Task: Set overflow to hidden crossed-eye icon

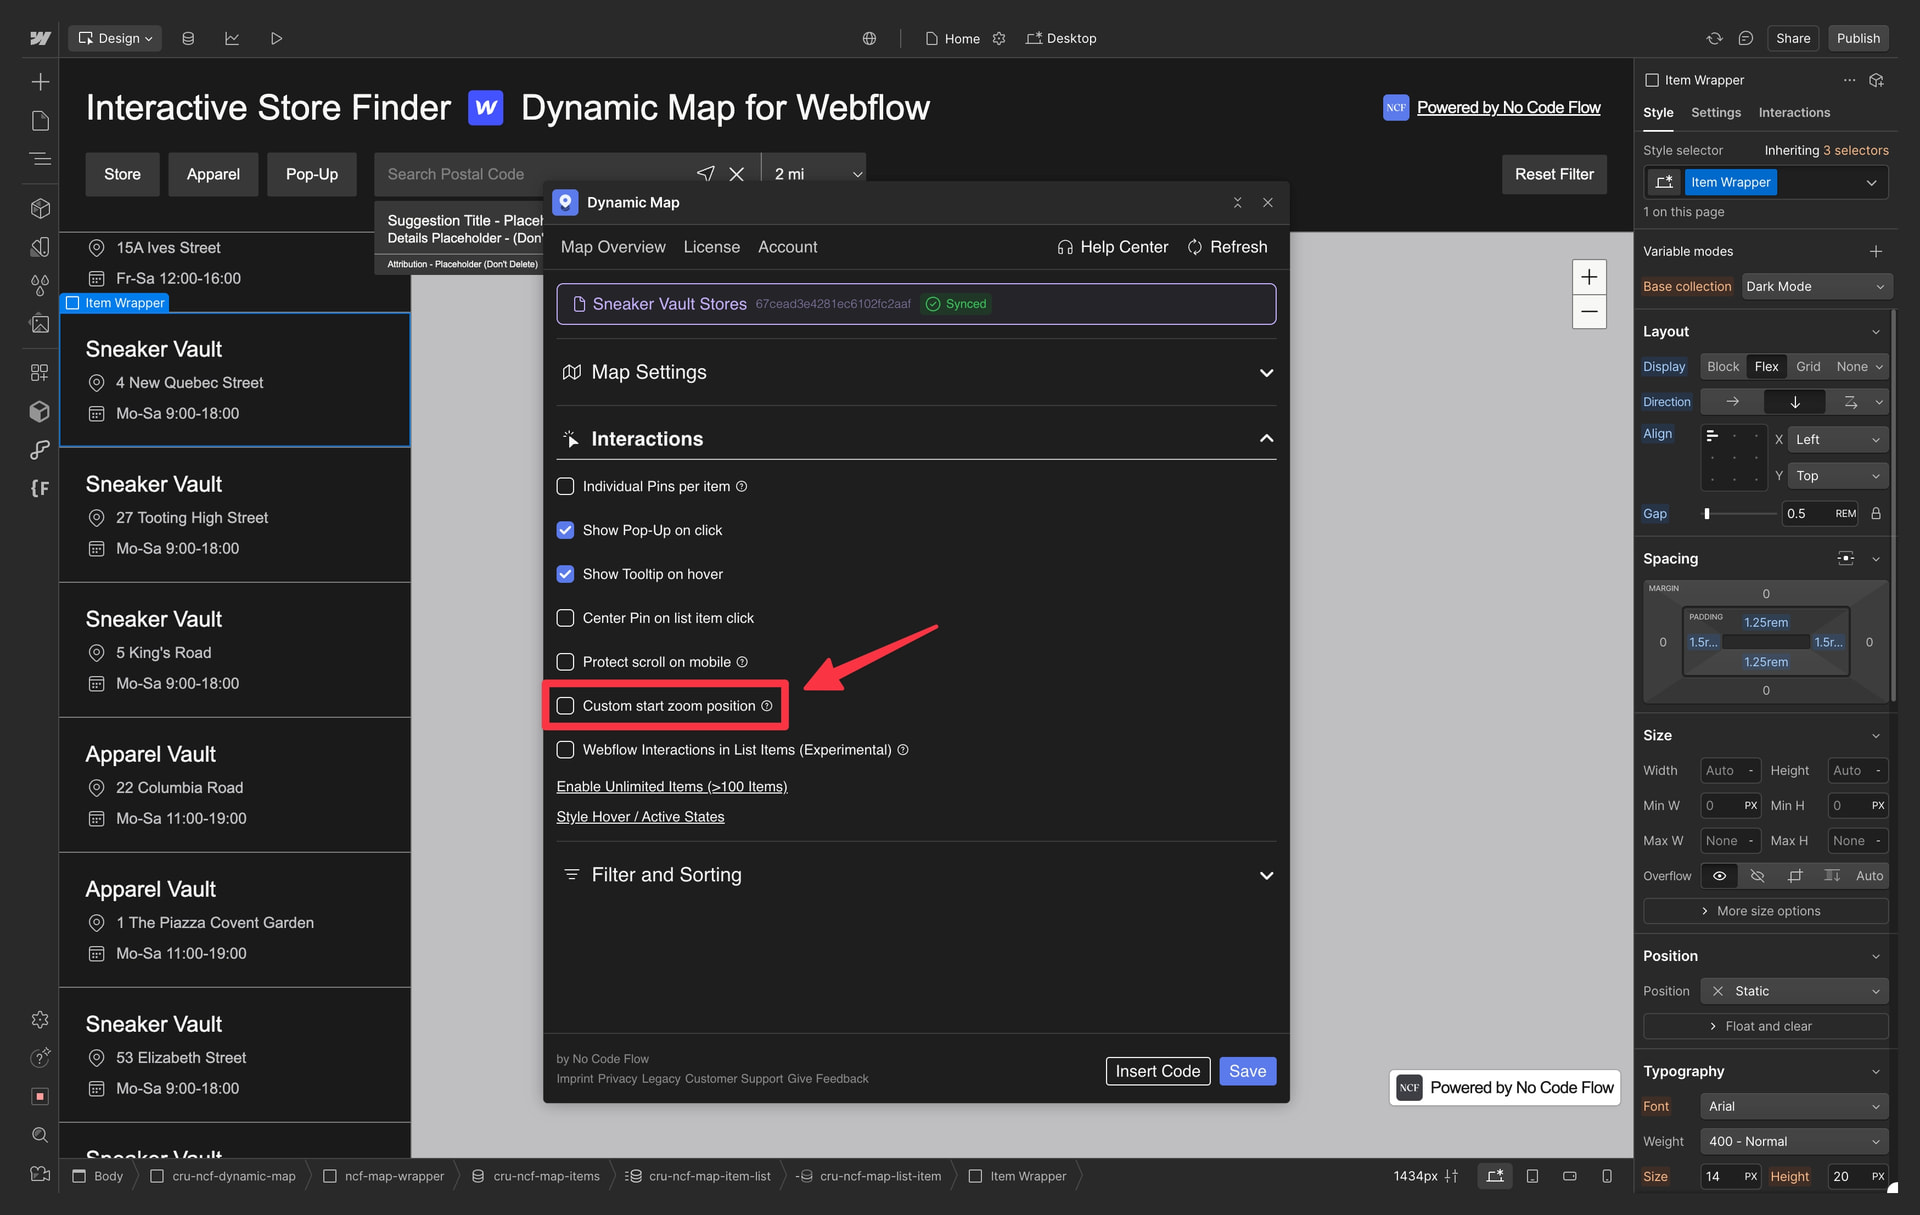Action: [1757, 876]
